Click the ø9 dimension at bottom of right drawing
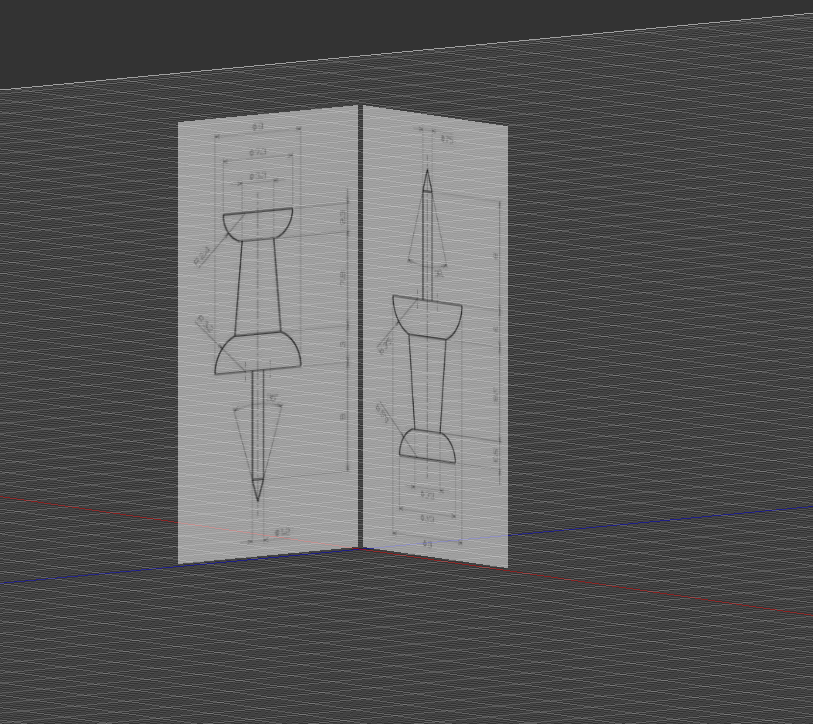Viewport: 813px width, 724px height. 427,542
